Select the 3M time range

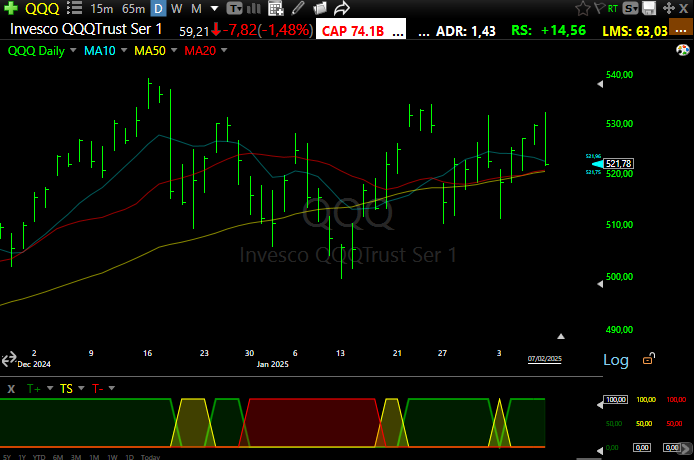[x=76, y=457]
